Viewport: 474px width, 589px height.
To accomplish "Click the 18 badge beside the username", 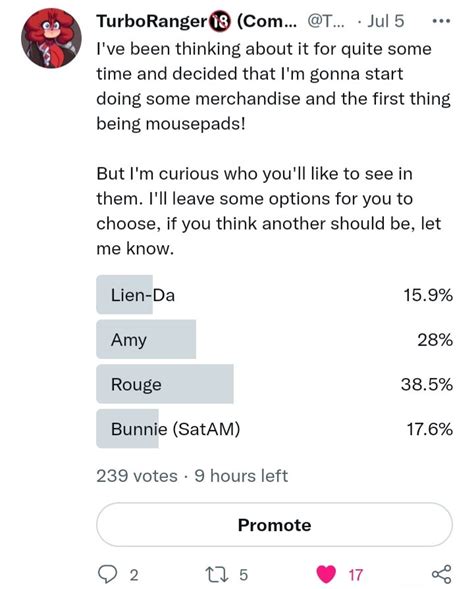I will (x=219, y=22).
